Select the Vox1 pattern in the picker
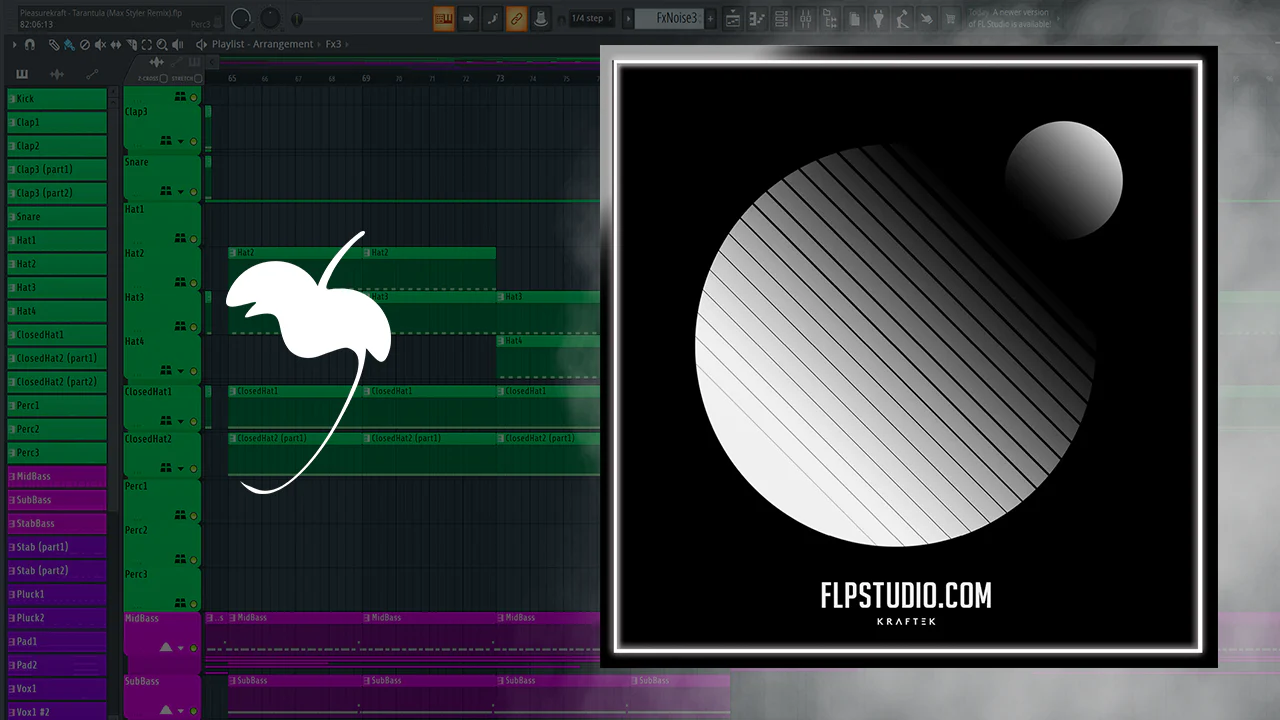Image resolution: width=1280 pixels, height=720 pixels. coord(57,689)
